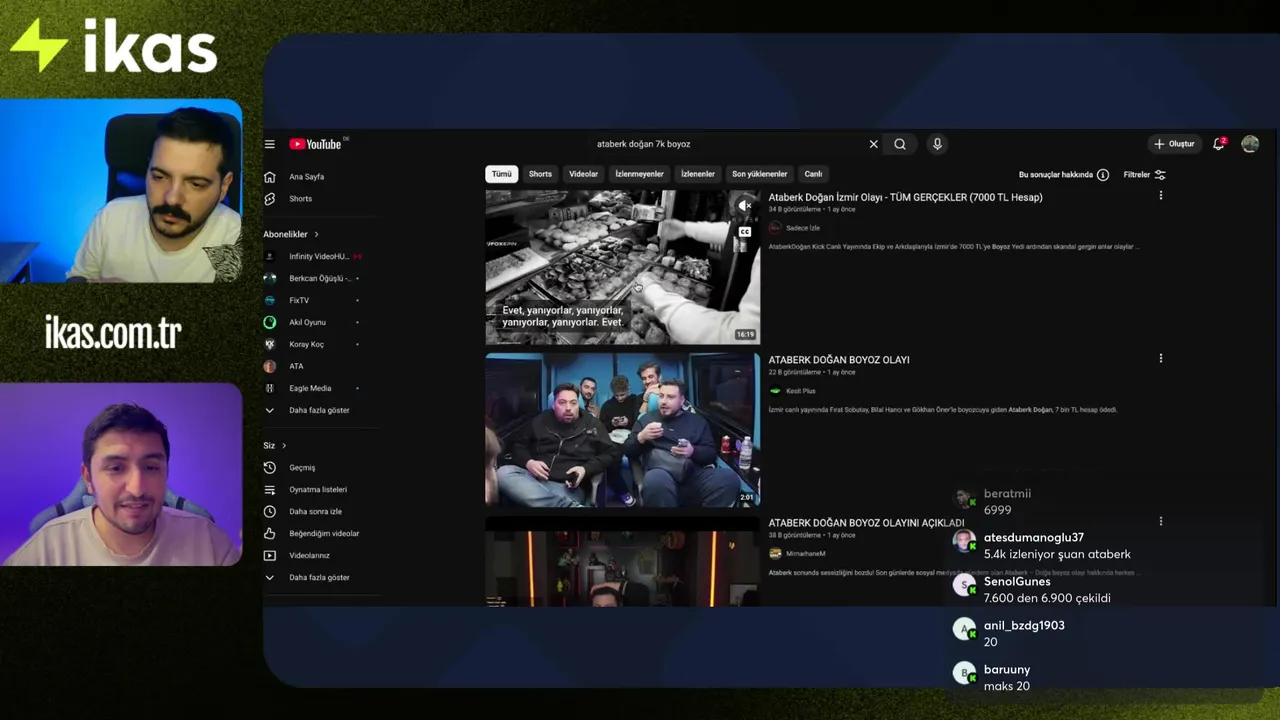Open the notifications bell
1280x720 pixels.
(1218, 144)
